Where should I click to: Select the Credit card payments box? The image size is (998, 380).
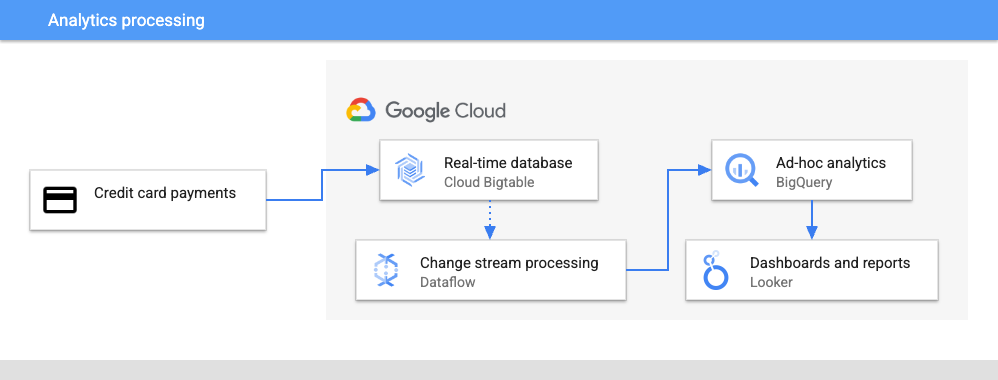pos(148,200)
